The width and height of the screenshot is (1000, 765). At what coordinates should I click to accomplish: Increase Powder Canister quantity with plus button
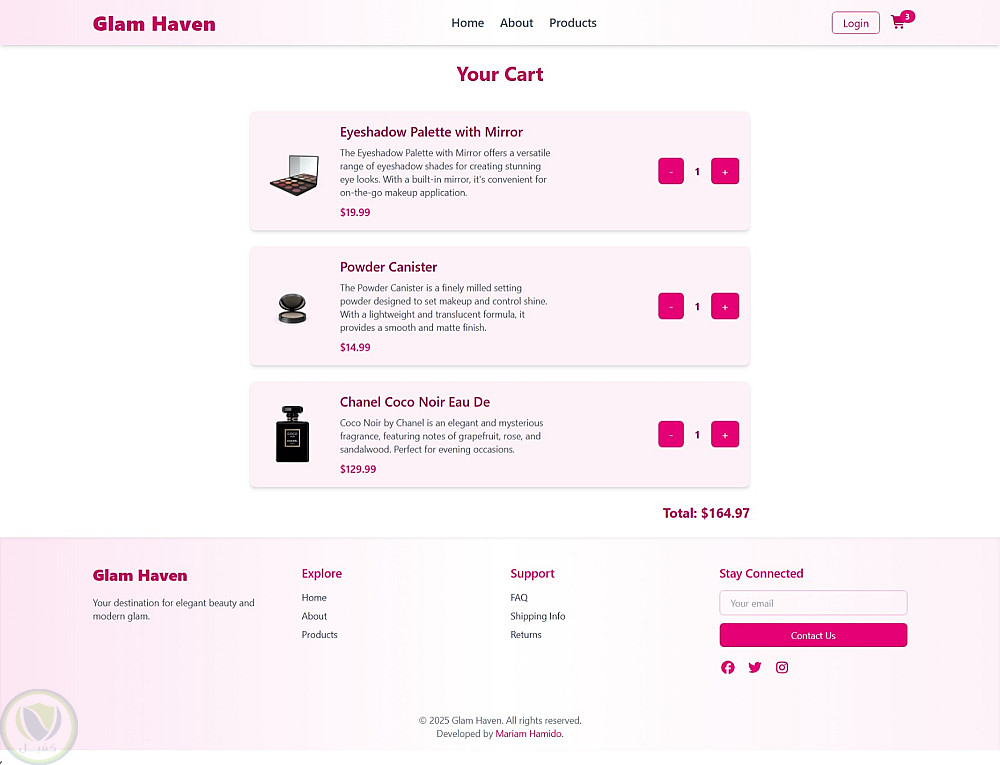click(725, 306)
